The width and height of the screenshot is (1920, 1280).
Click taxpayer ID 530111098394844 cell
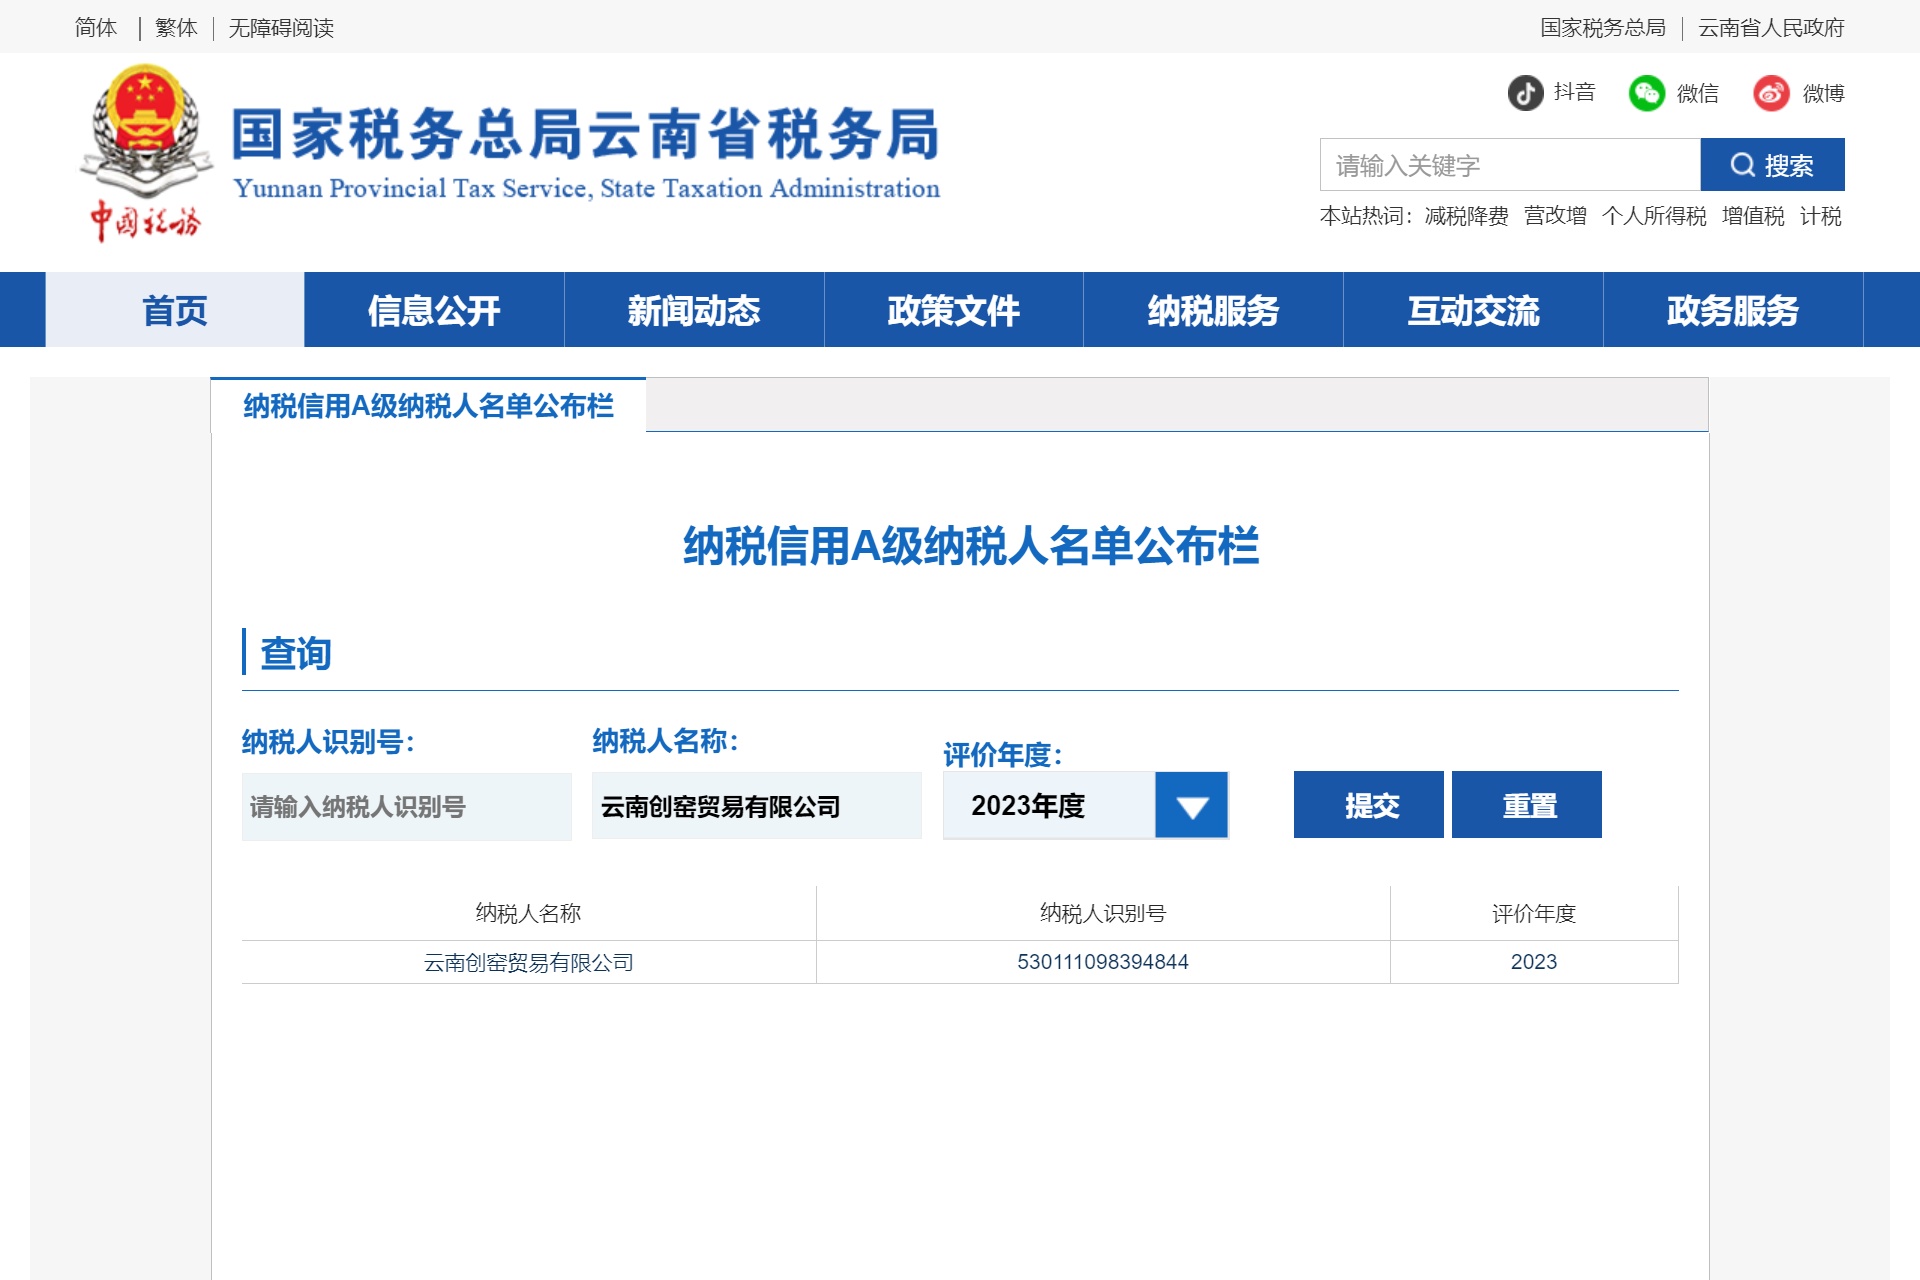[1103, 962]
